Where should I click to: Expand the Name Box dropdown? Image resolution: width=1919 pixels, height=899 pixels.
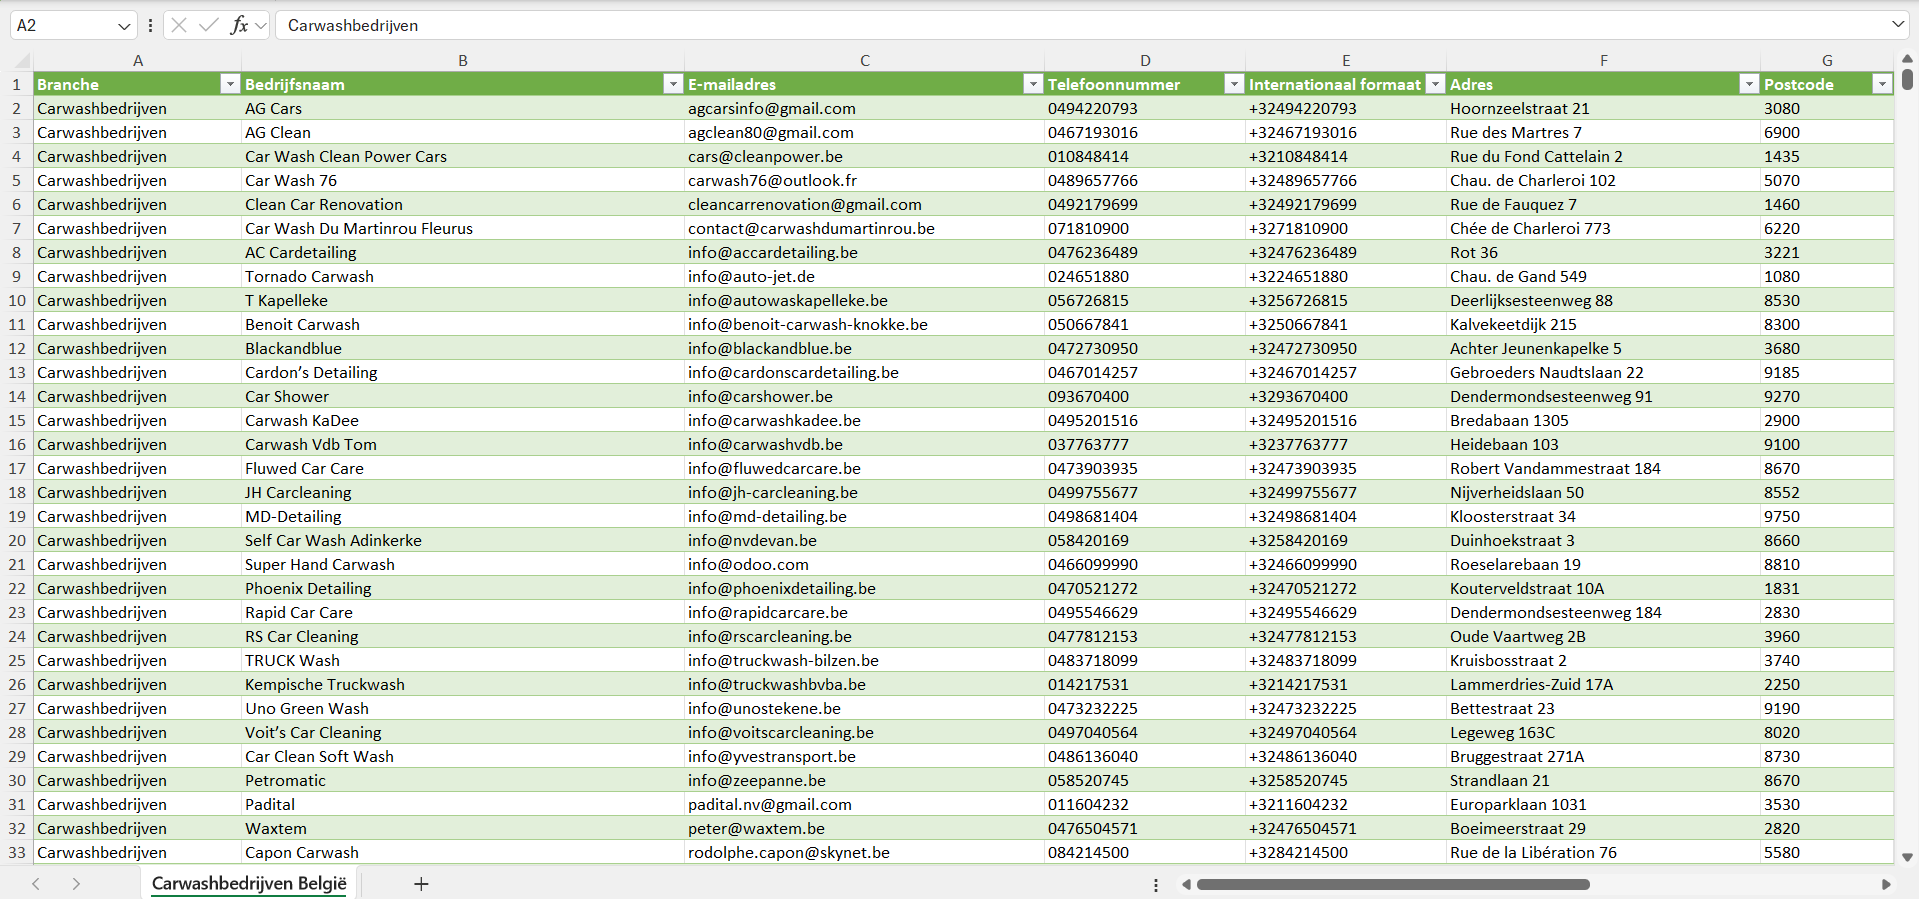point(124,26)
